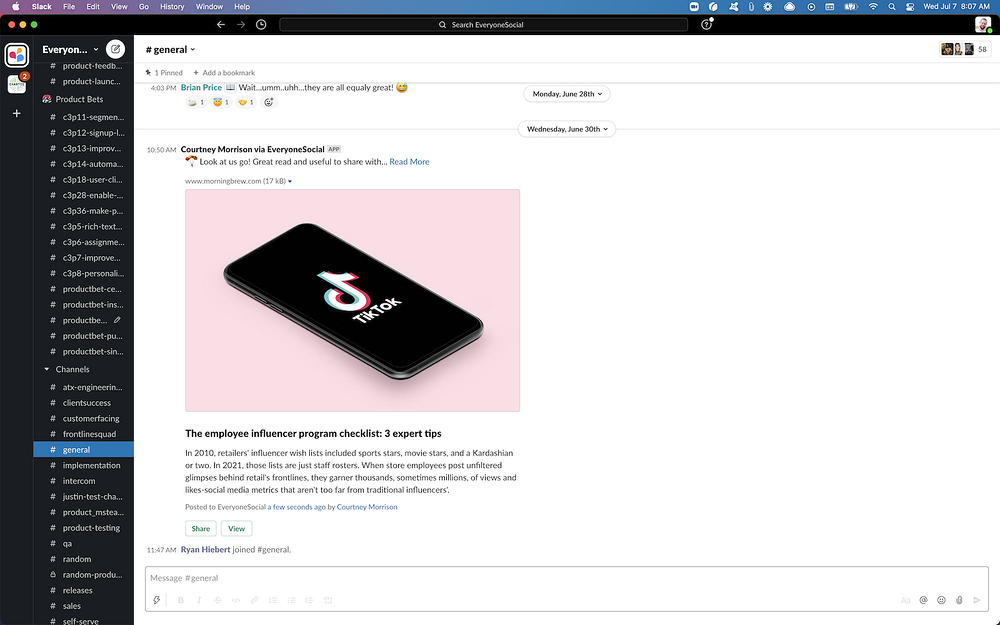Image resolution: width=1000 pixels, height=625 pixels.
Task: Open Brian Price's profile name
Action: click(201, 87)
